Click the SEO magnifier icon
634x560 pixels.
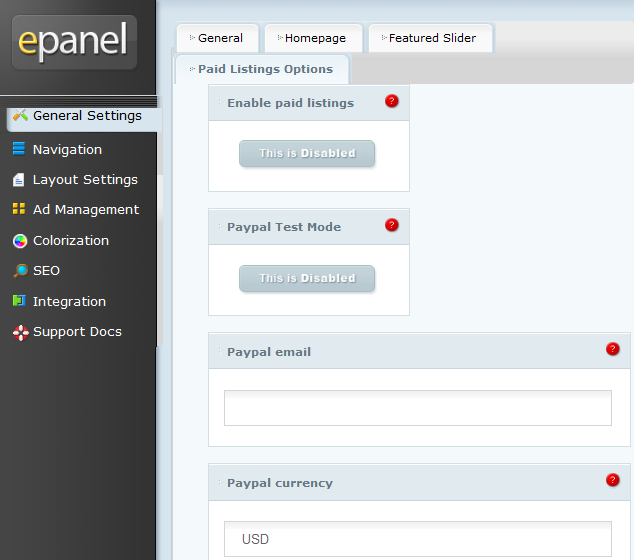20,271
